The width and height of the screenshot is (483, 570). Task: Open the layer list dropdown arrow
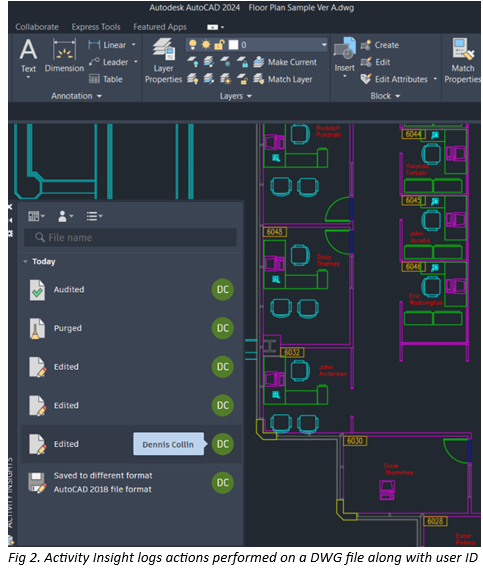(323, 45)
